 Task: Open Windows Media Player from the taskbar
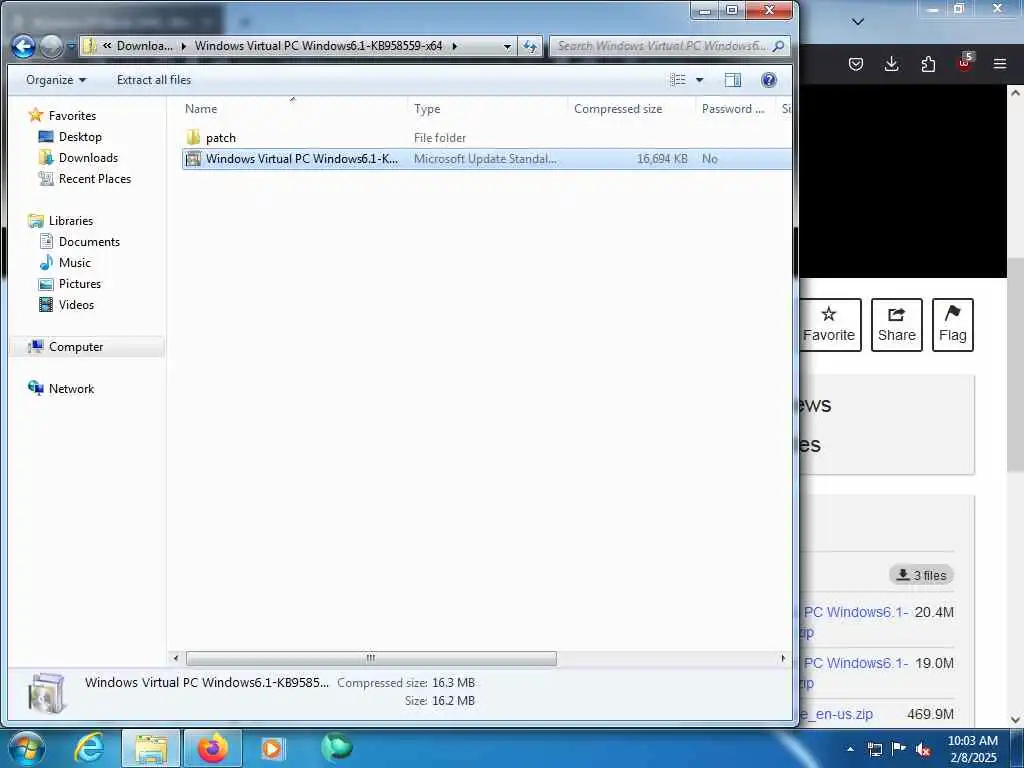point(272,748)
